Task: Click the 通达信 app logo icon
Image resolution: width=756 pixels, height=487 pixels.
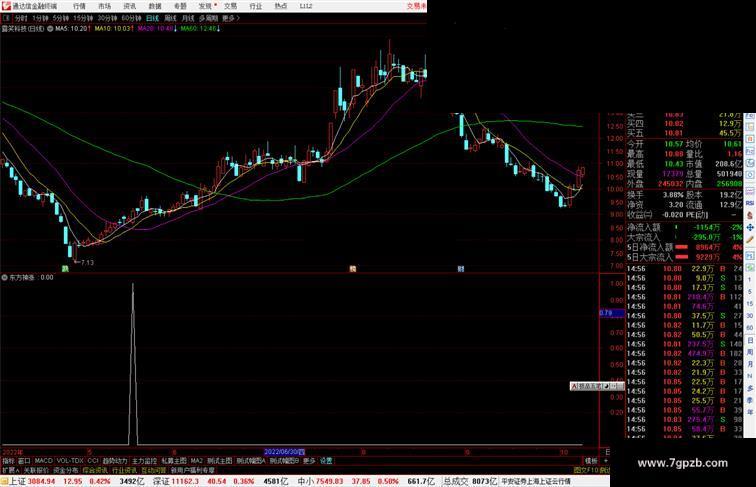Action: pyautogui.click(x=6, y=6)
